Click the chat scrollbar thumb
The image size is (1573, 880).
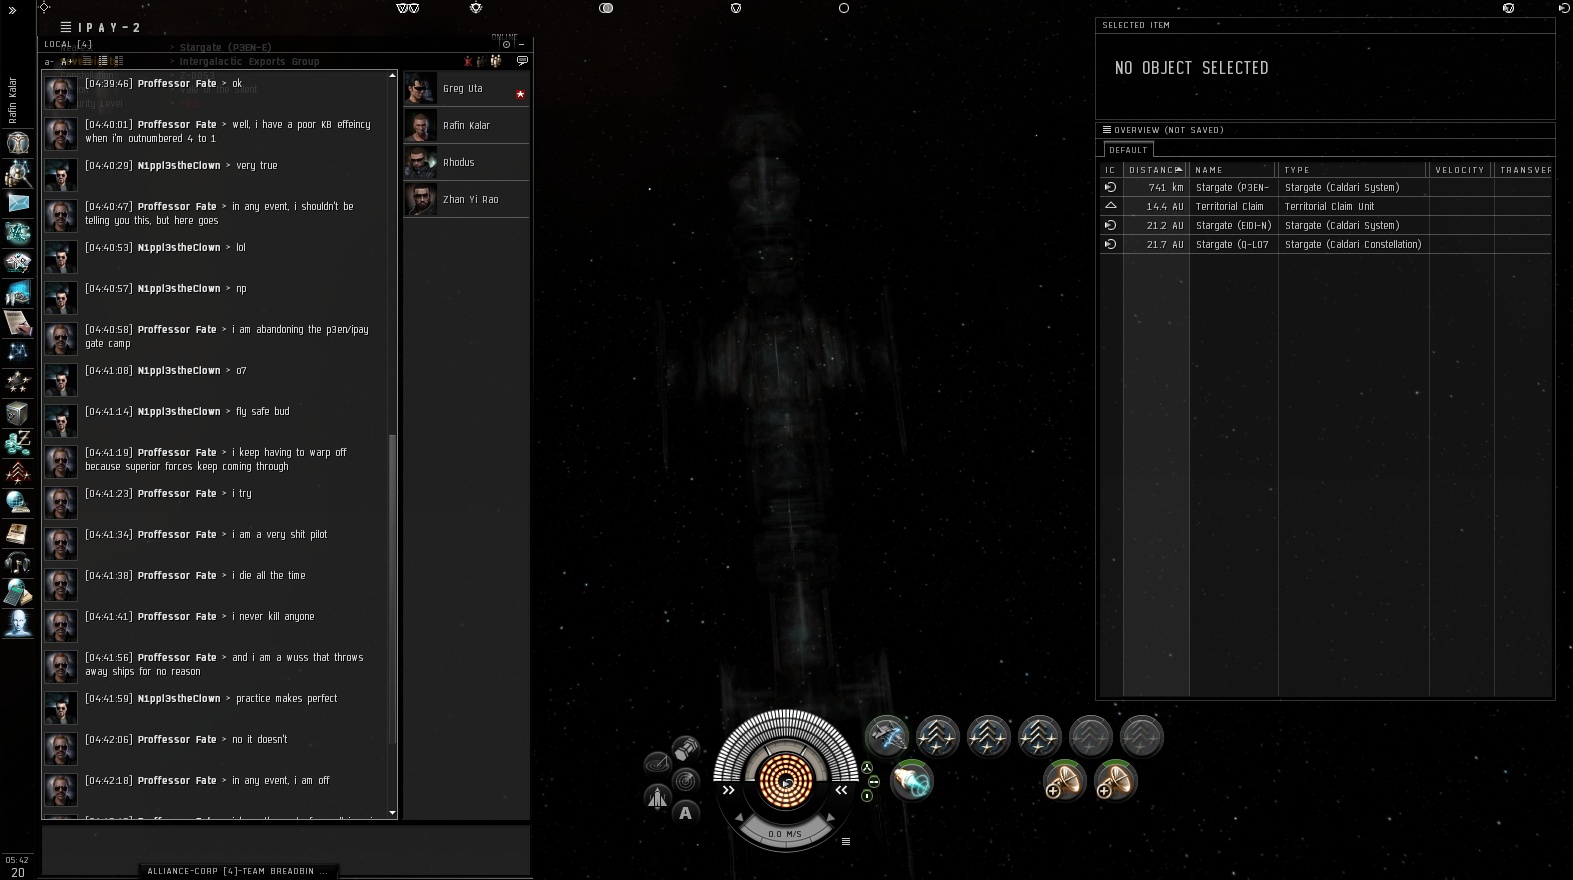(392, 589)
